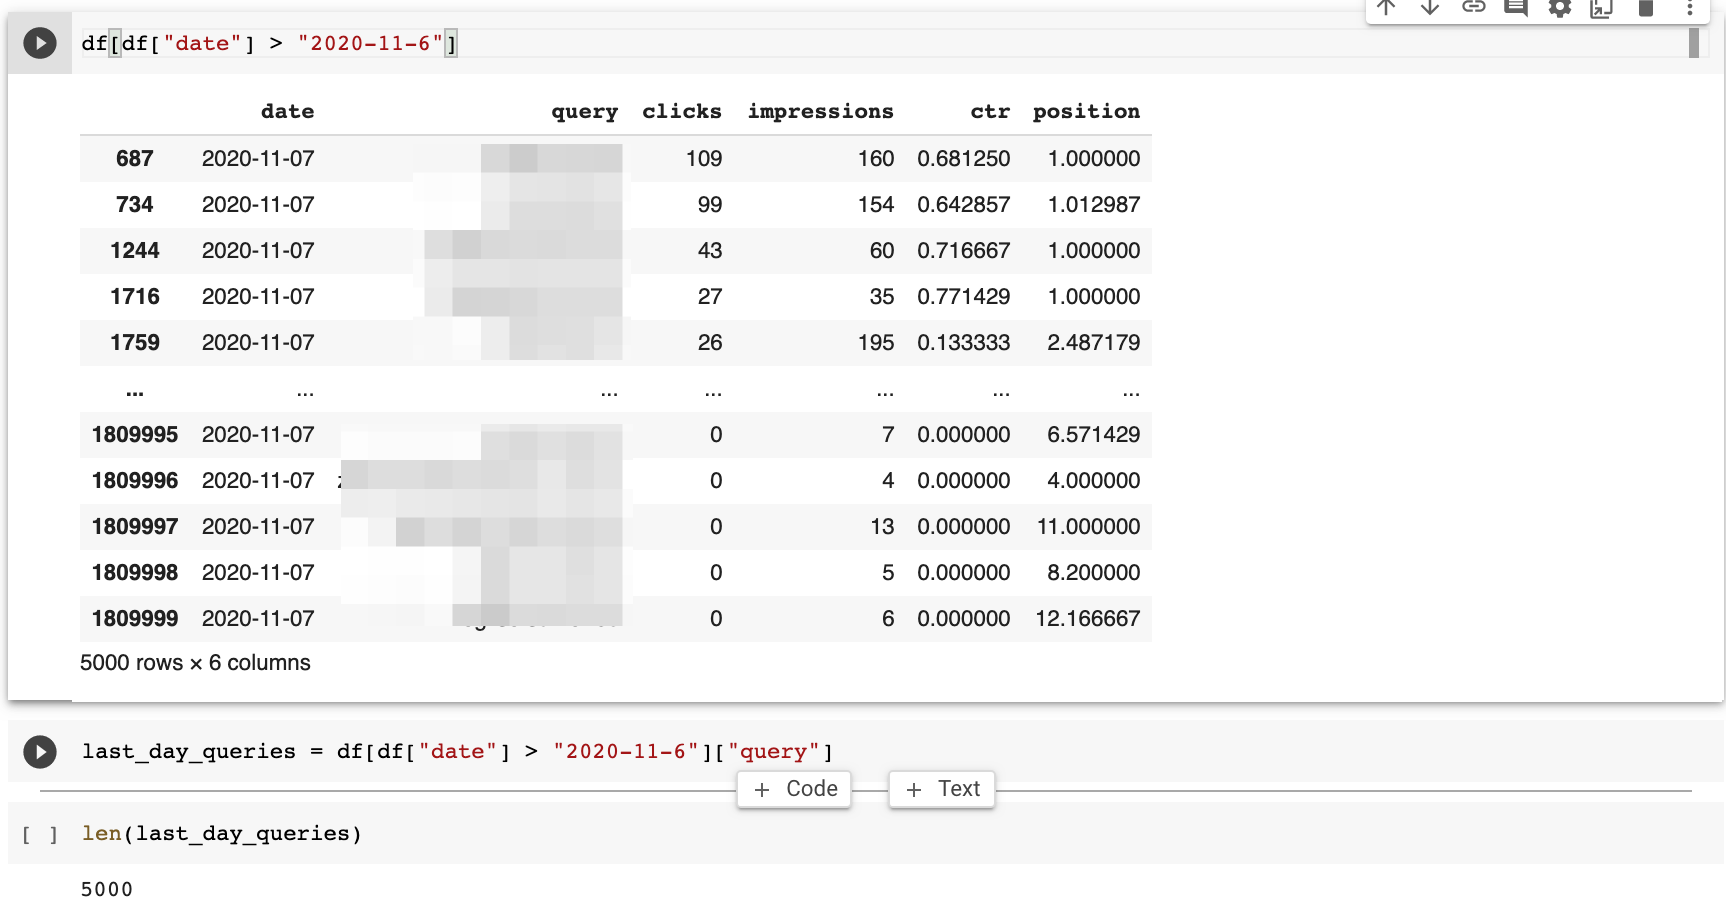Click the clicks column header

(x=681, y=111)
